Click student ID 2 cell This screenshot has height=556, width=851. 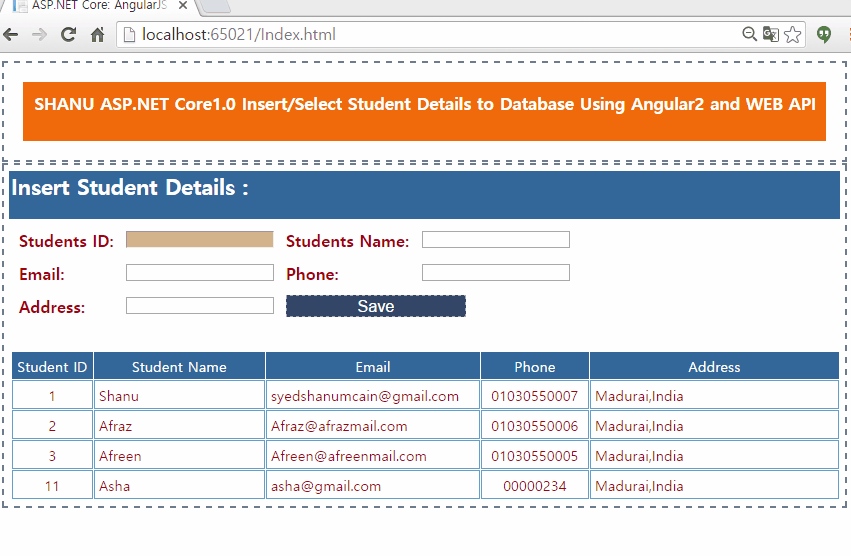[x=52, y=426]
